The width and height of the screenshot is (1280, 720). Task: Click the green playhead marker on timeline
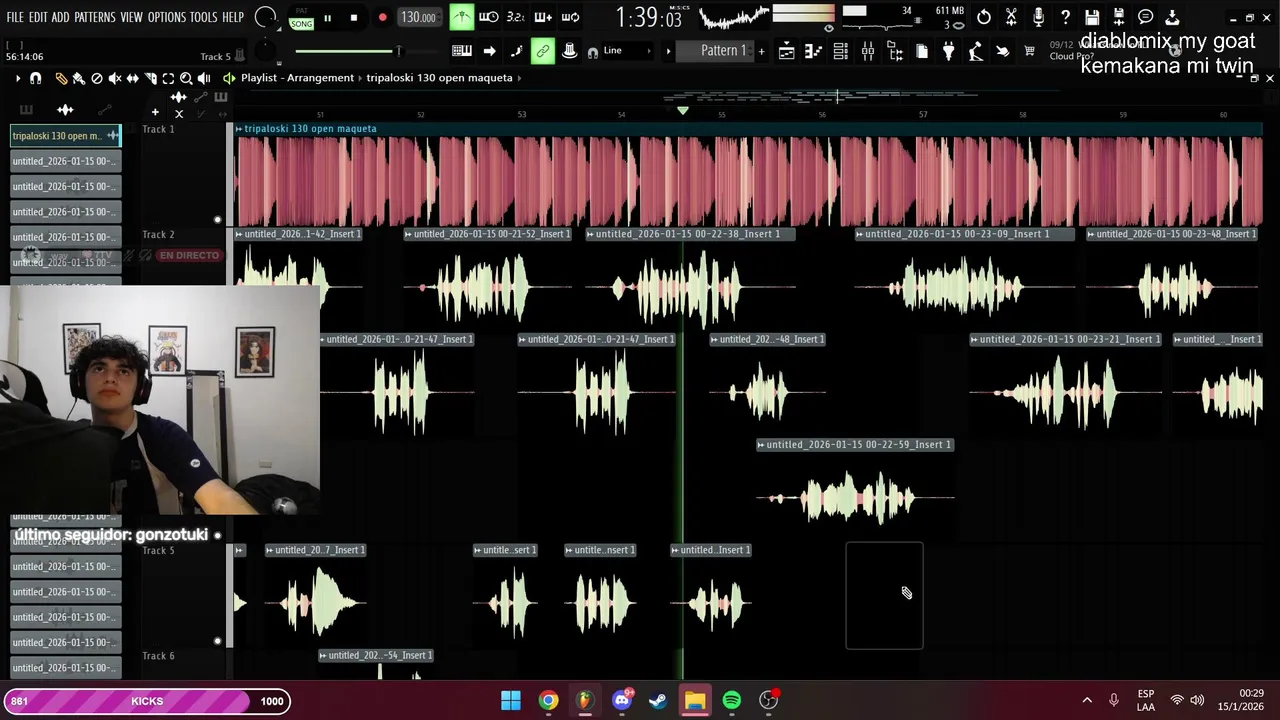[x=683, y=111]
